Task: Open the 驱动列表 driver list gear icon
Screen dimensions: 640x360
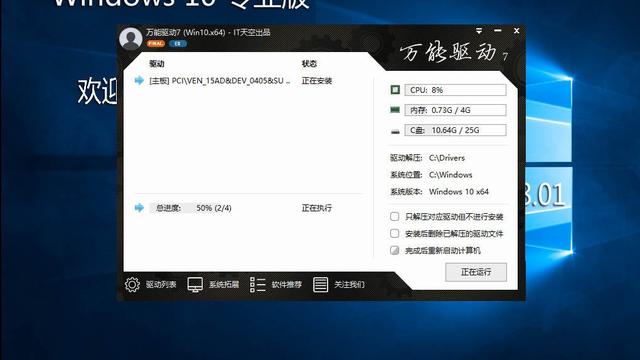Action: pos(132,284)
